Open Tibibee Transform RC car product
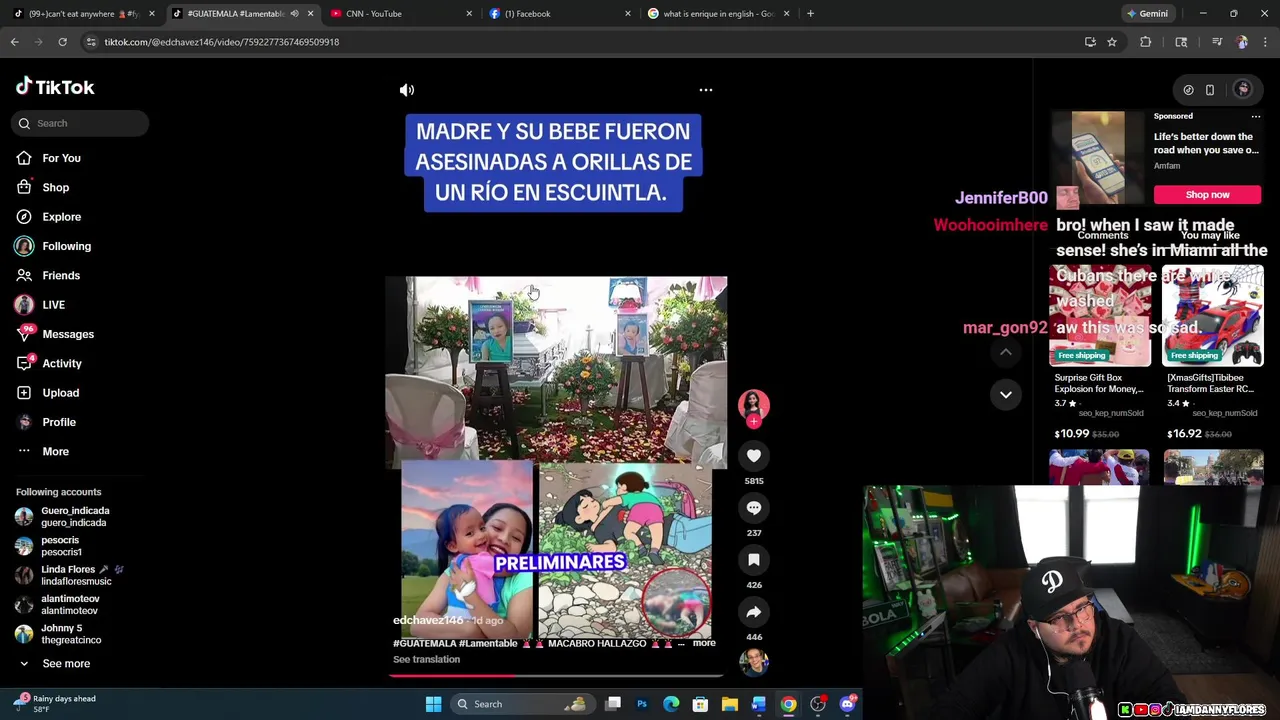 (x=1213, y=316)
